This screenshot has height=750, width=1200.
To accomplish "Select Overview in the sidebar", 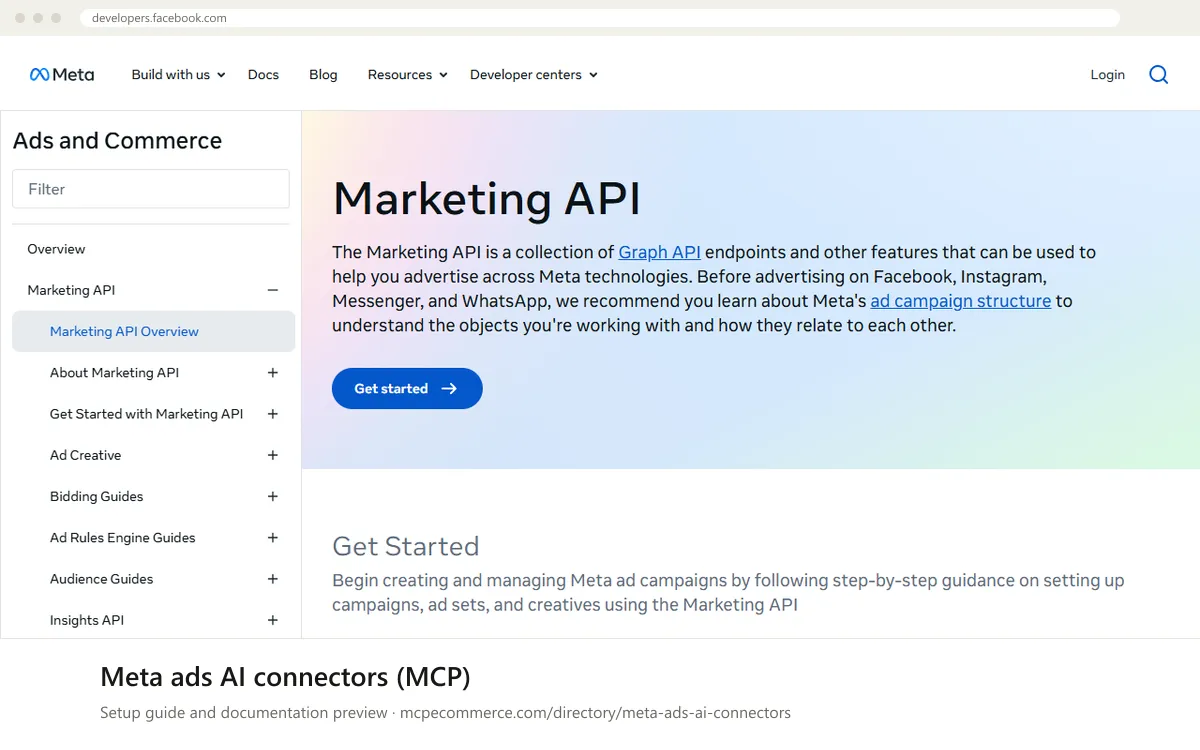I will coord(56,249).
